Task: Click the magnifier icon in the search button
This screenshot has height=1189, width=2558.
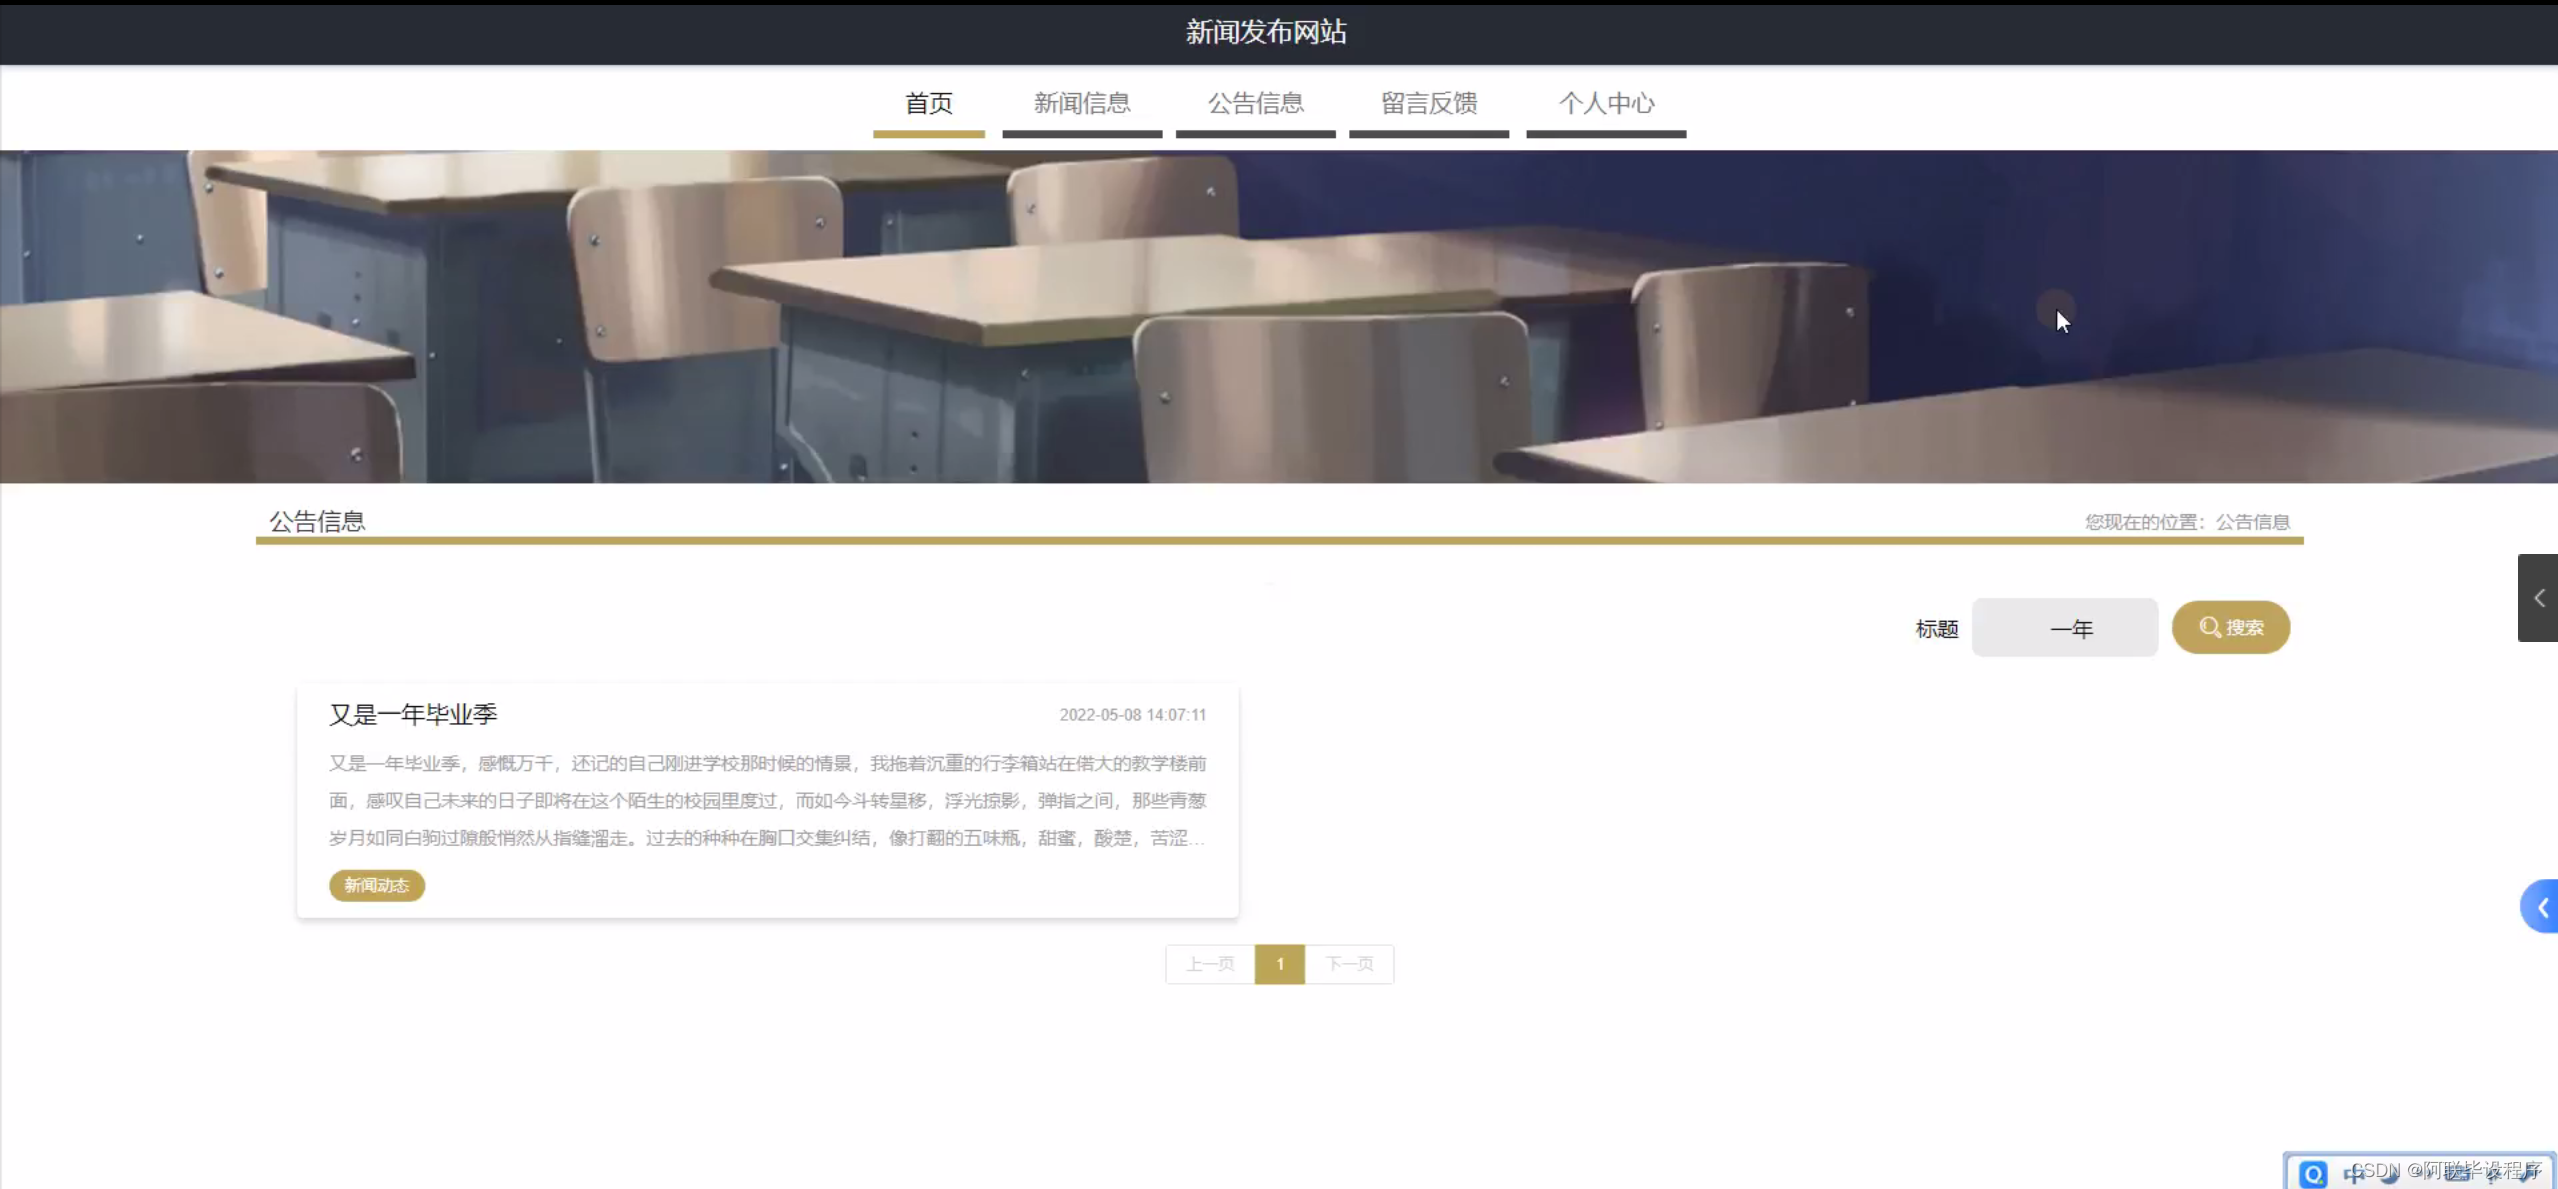Action: pos(2212,627)
